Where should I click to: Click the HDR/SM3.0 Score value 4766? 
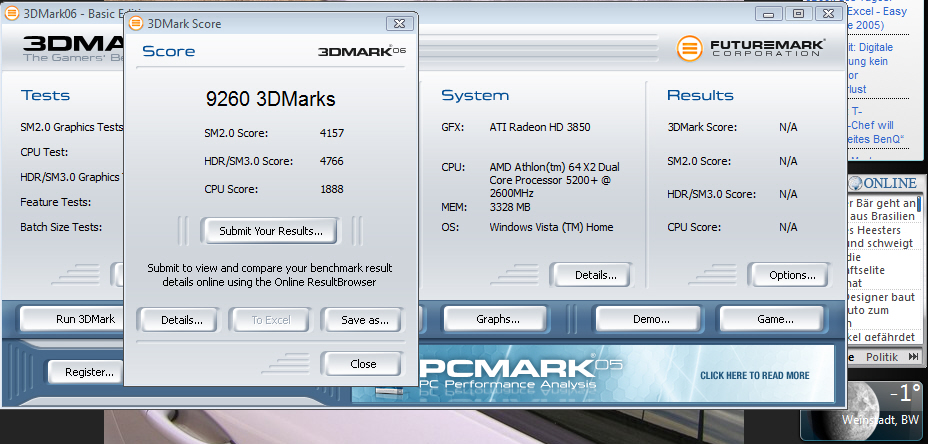pos(331,161)
